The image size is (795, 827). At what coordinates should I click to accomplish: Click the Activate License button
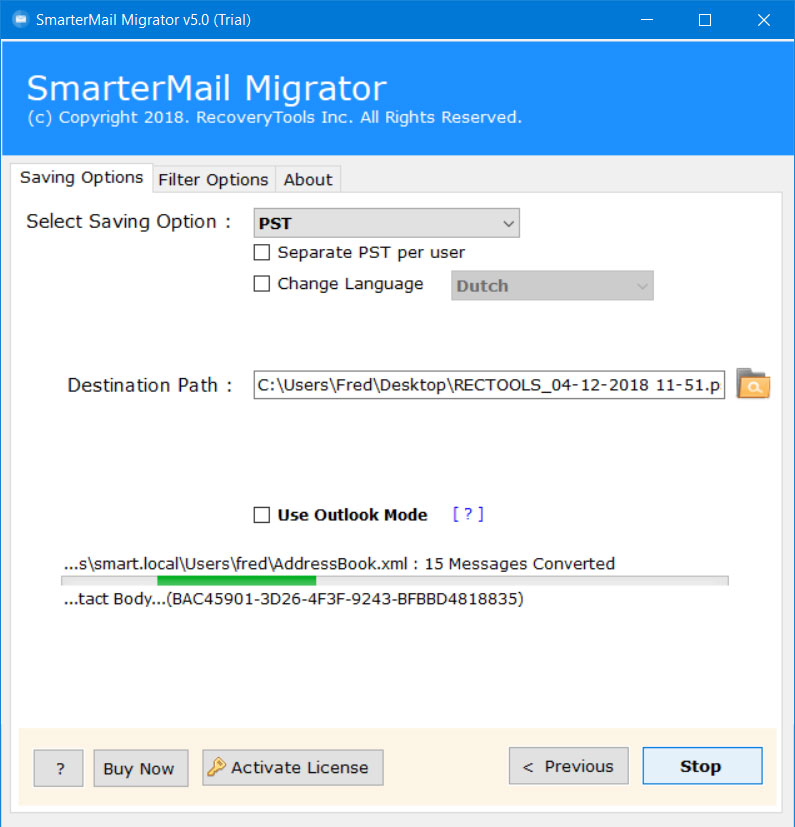click(x=293, y=767)
